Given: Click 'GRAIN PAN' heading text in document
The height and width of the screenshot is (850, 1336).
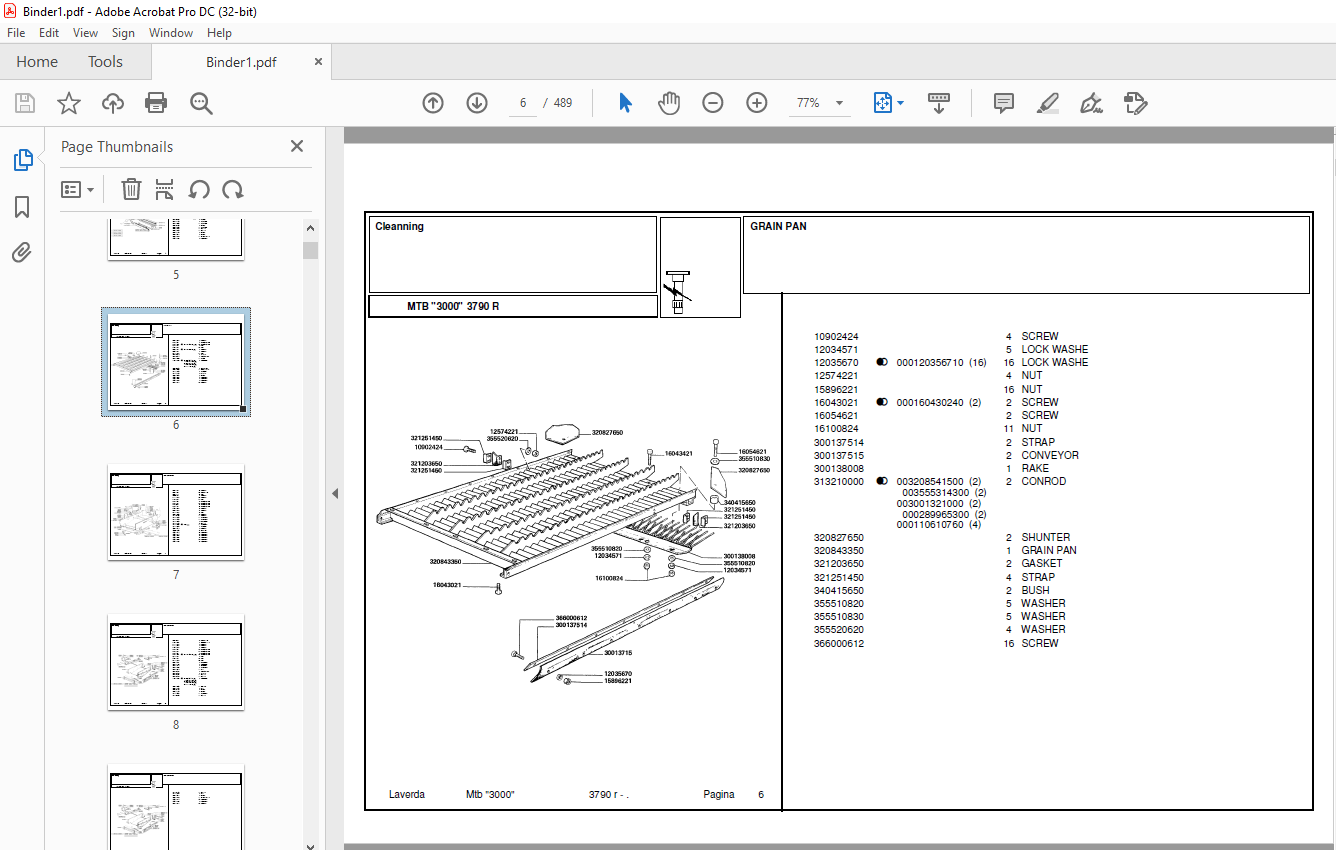Looking at the screenshot, I should coord(778,227).
